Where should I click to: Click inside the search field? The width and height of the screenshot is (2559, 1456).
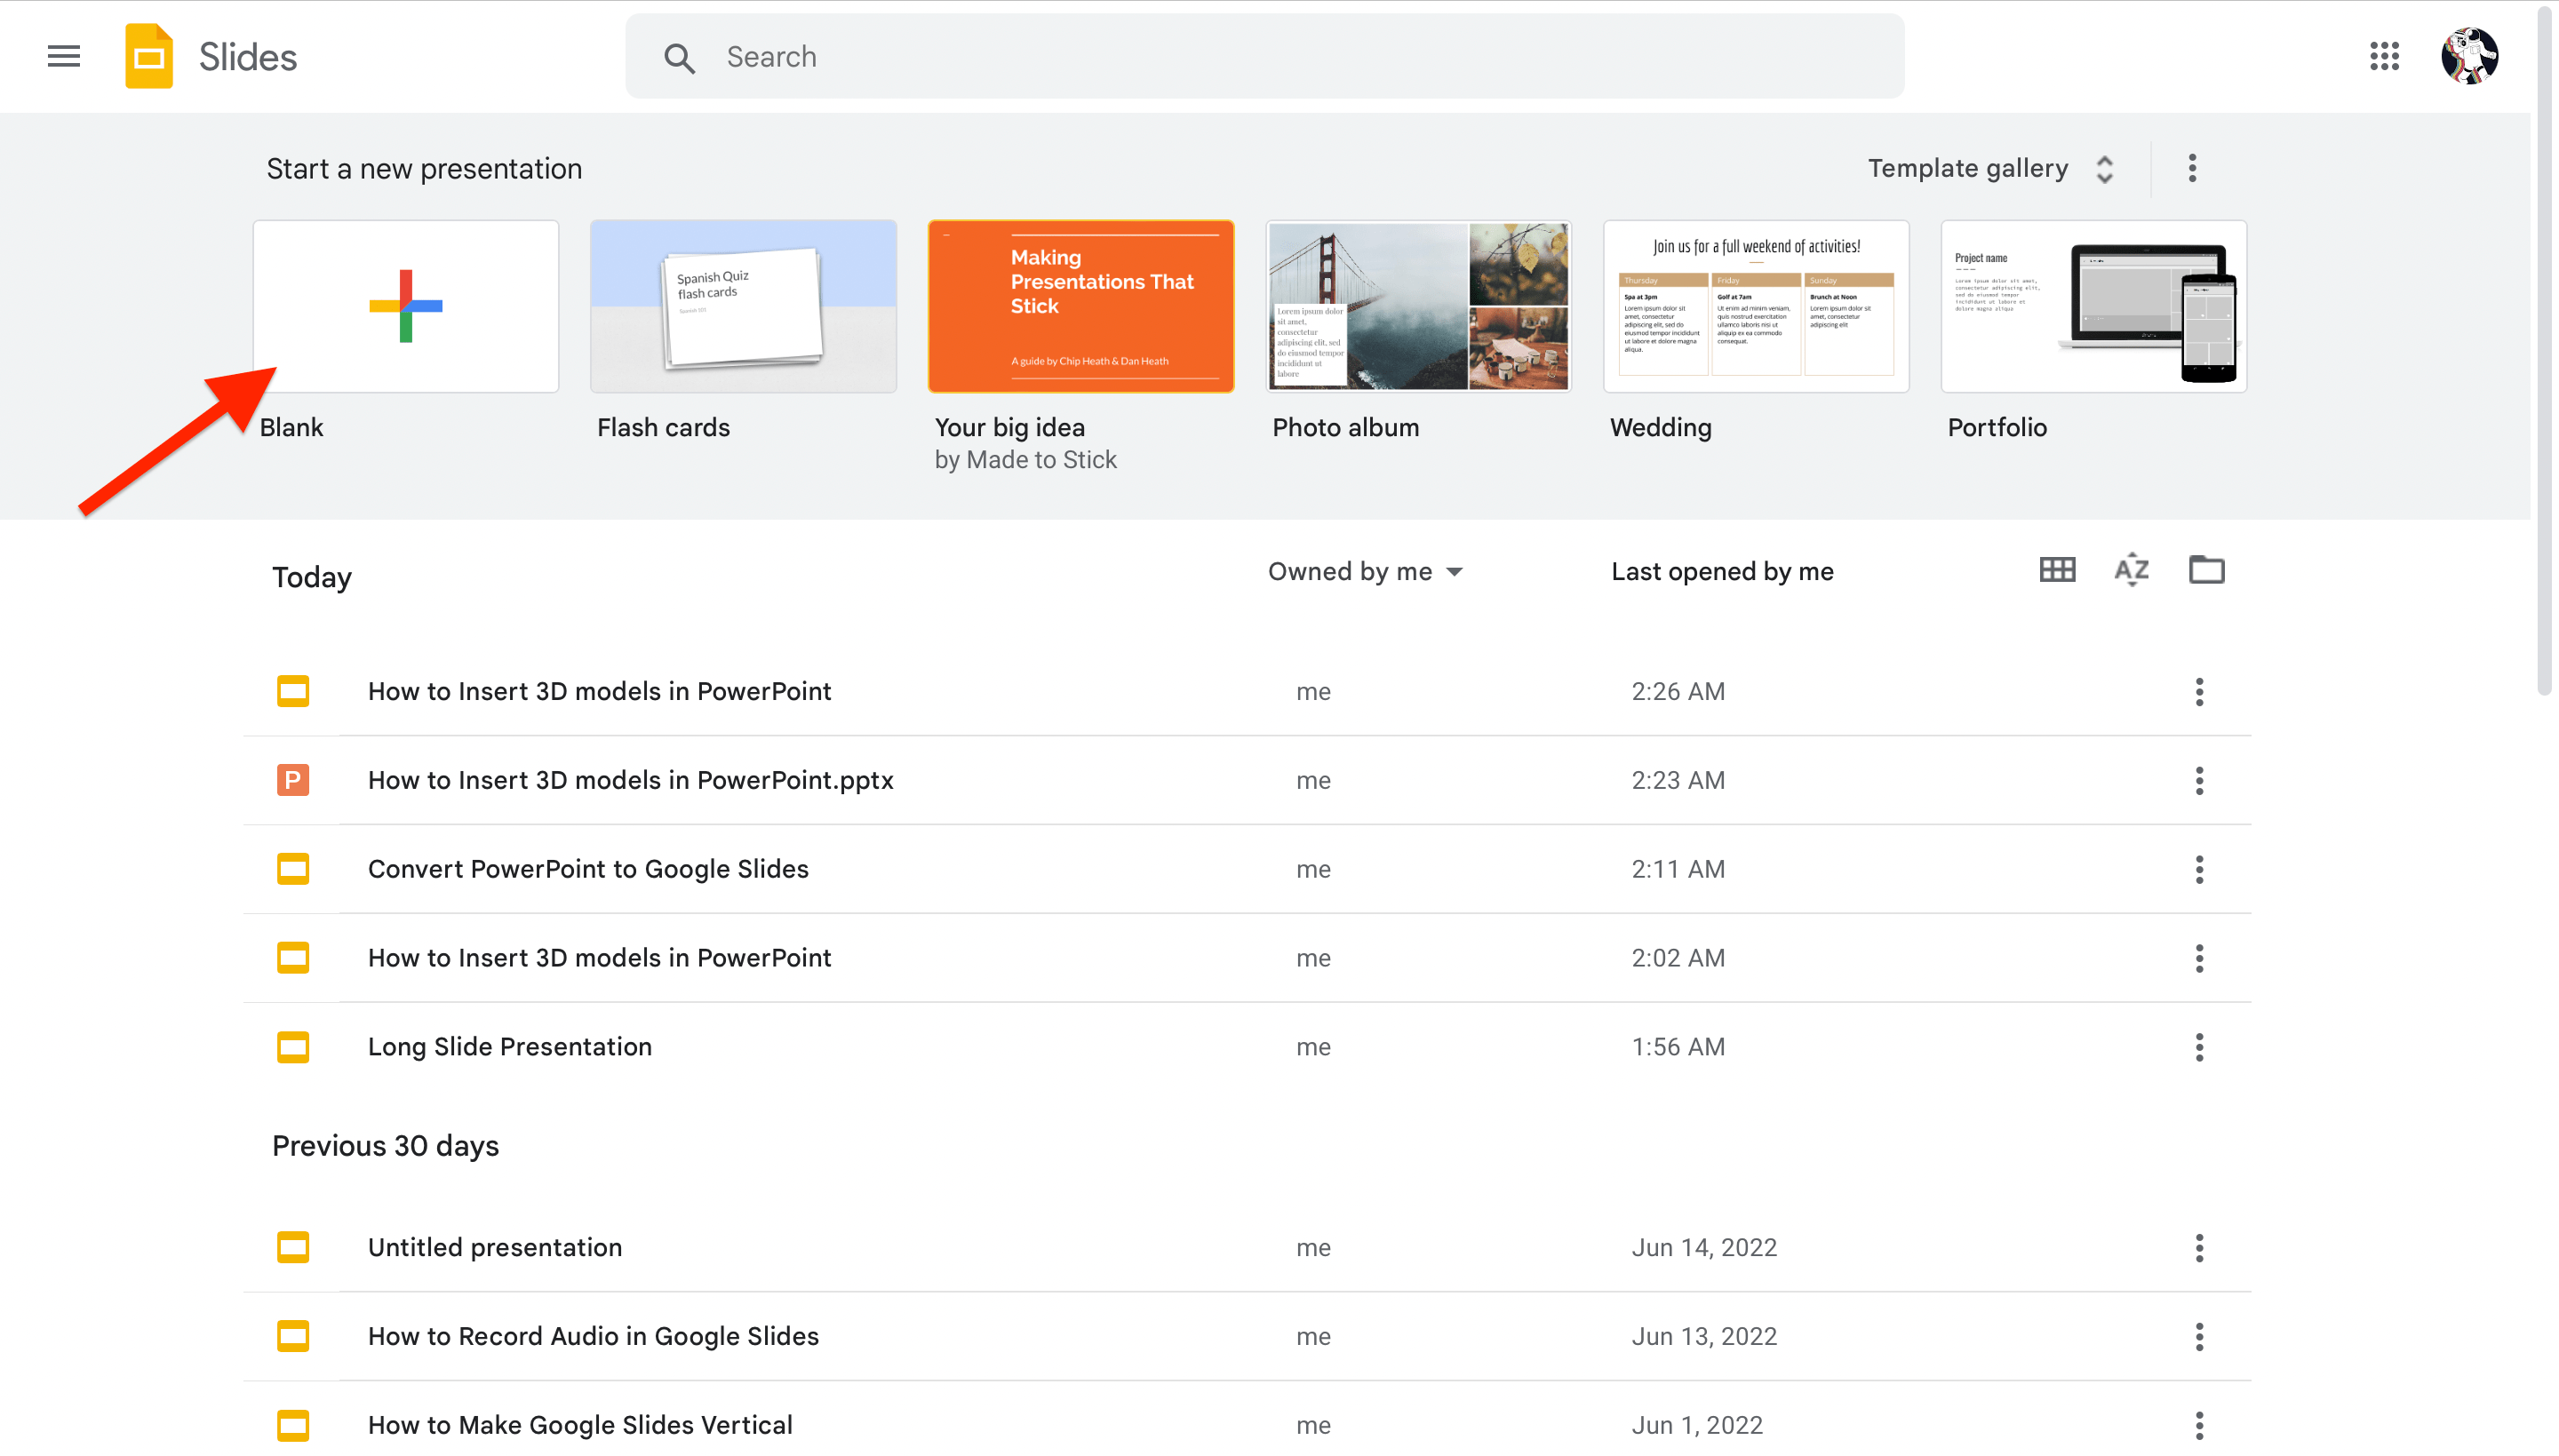[x=1100, y=56]
